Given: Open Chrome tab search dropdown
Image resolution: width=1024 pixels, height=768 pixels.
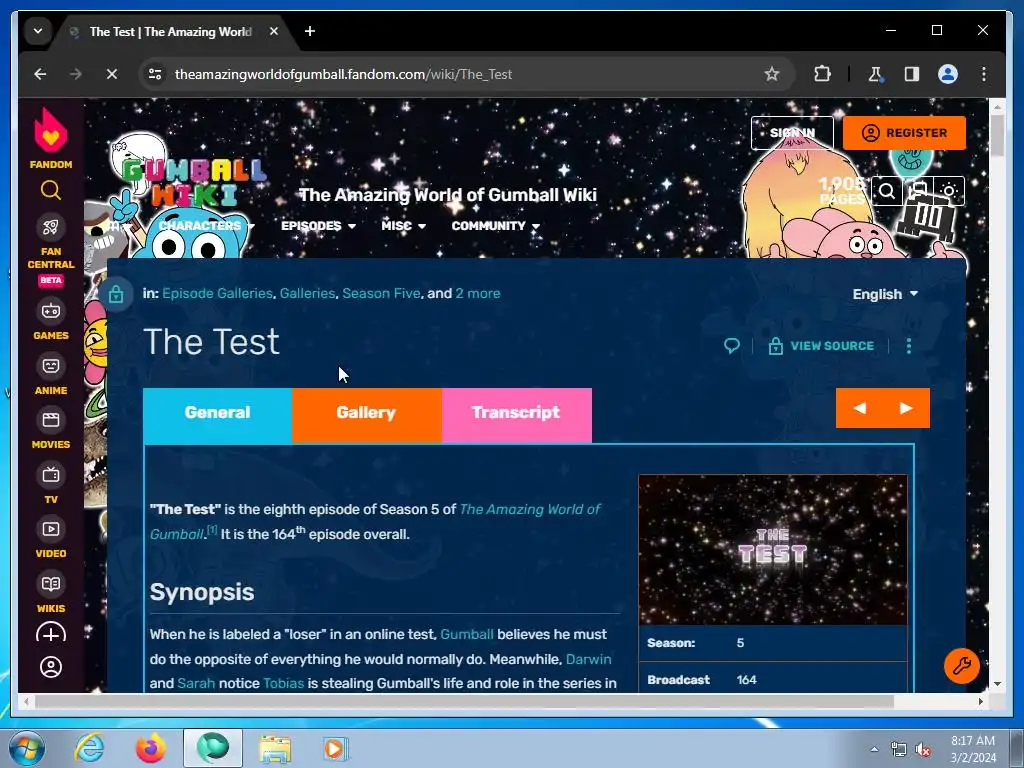Looking at the screenshot, I should (38, 31).
